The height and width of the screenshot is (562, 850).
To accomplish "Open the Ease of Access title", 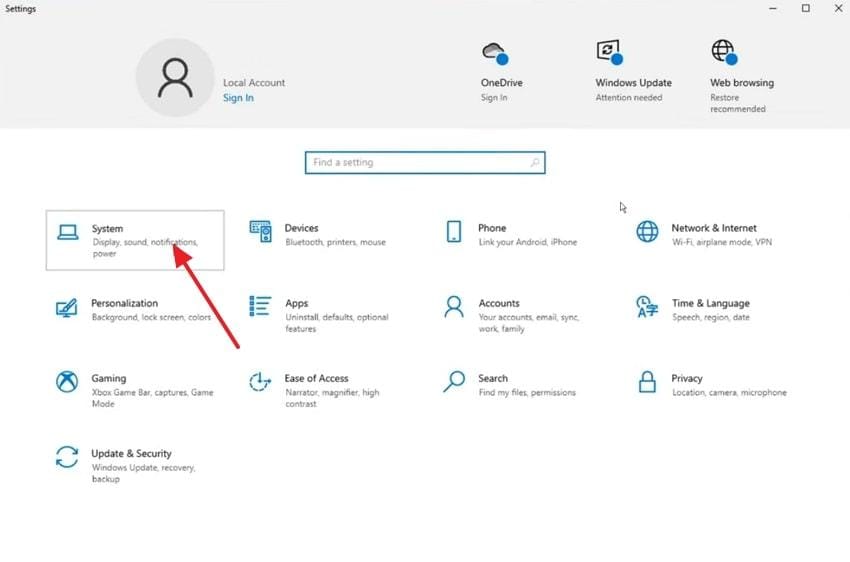I will point(317,378).
